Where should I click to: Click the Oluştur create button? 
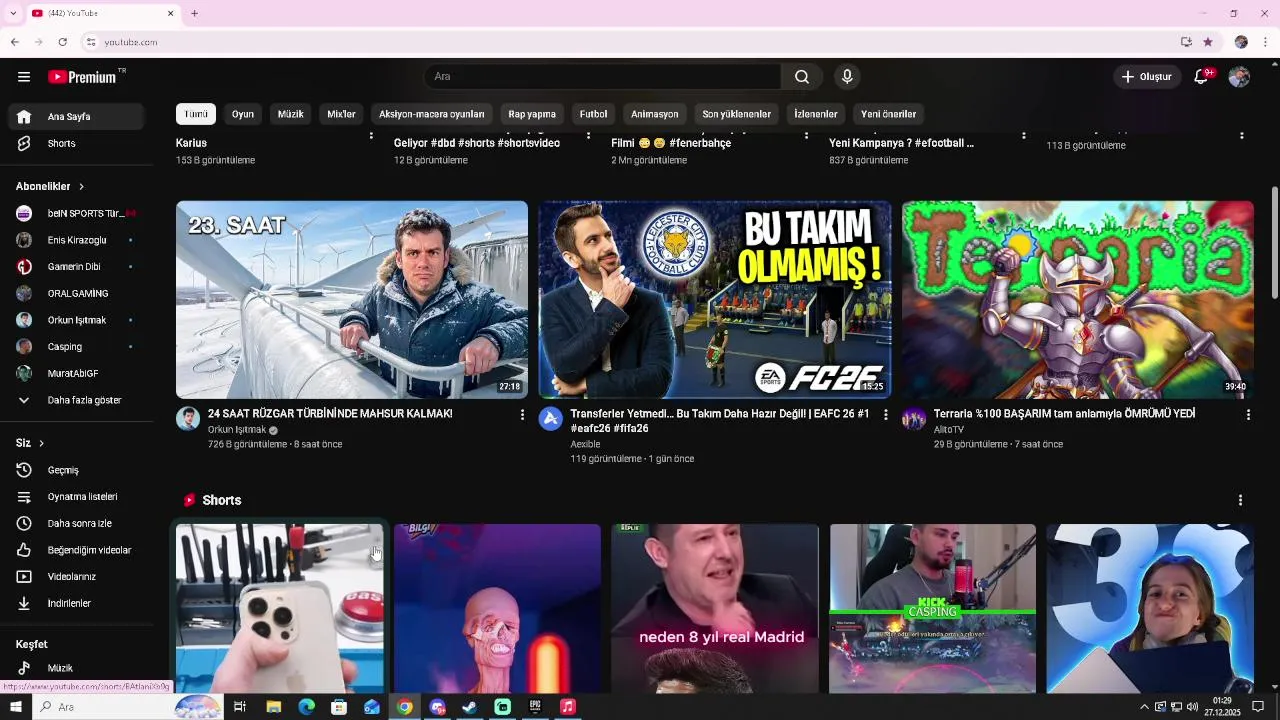pyautogui.click(x=1147, y=77)
